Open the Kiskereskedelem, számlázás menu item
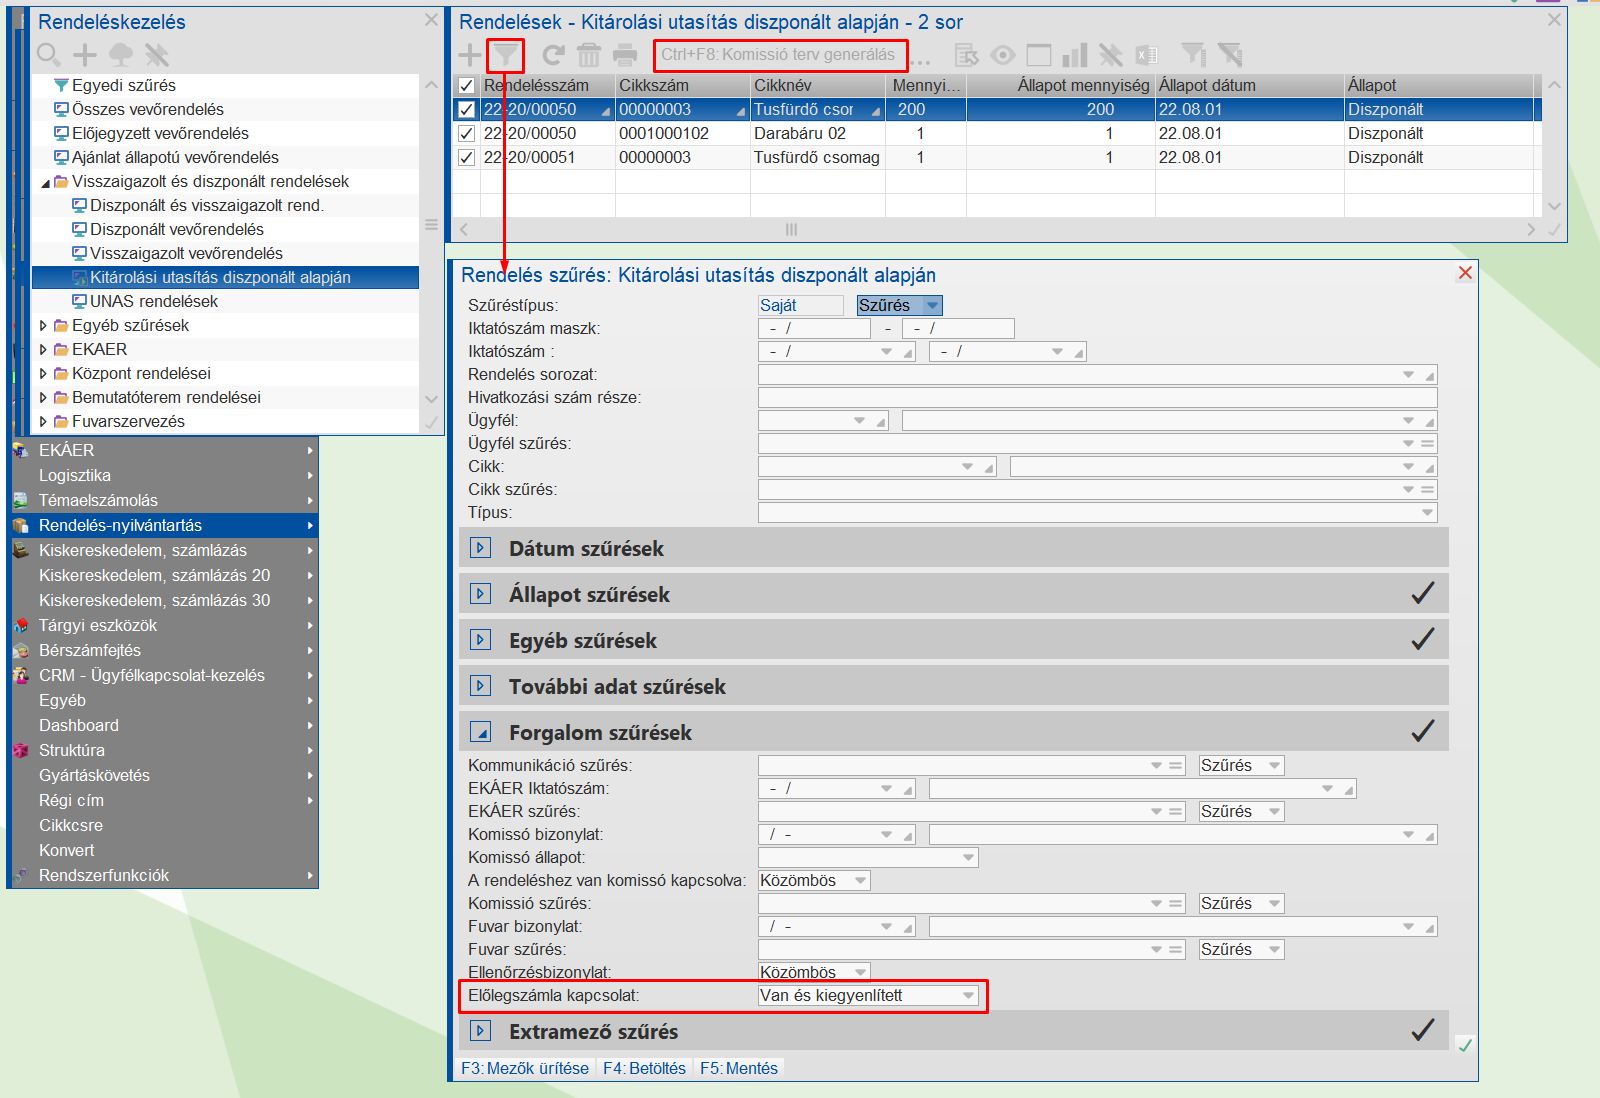The height and width of the screenshot is (1098, 1600). tap(143, 550)
